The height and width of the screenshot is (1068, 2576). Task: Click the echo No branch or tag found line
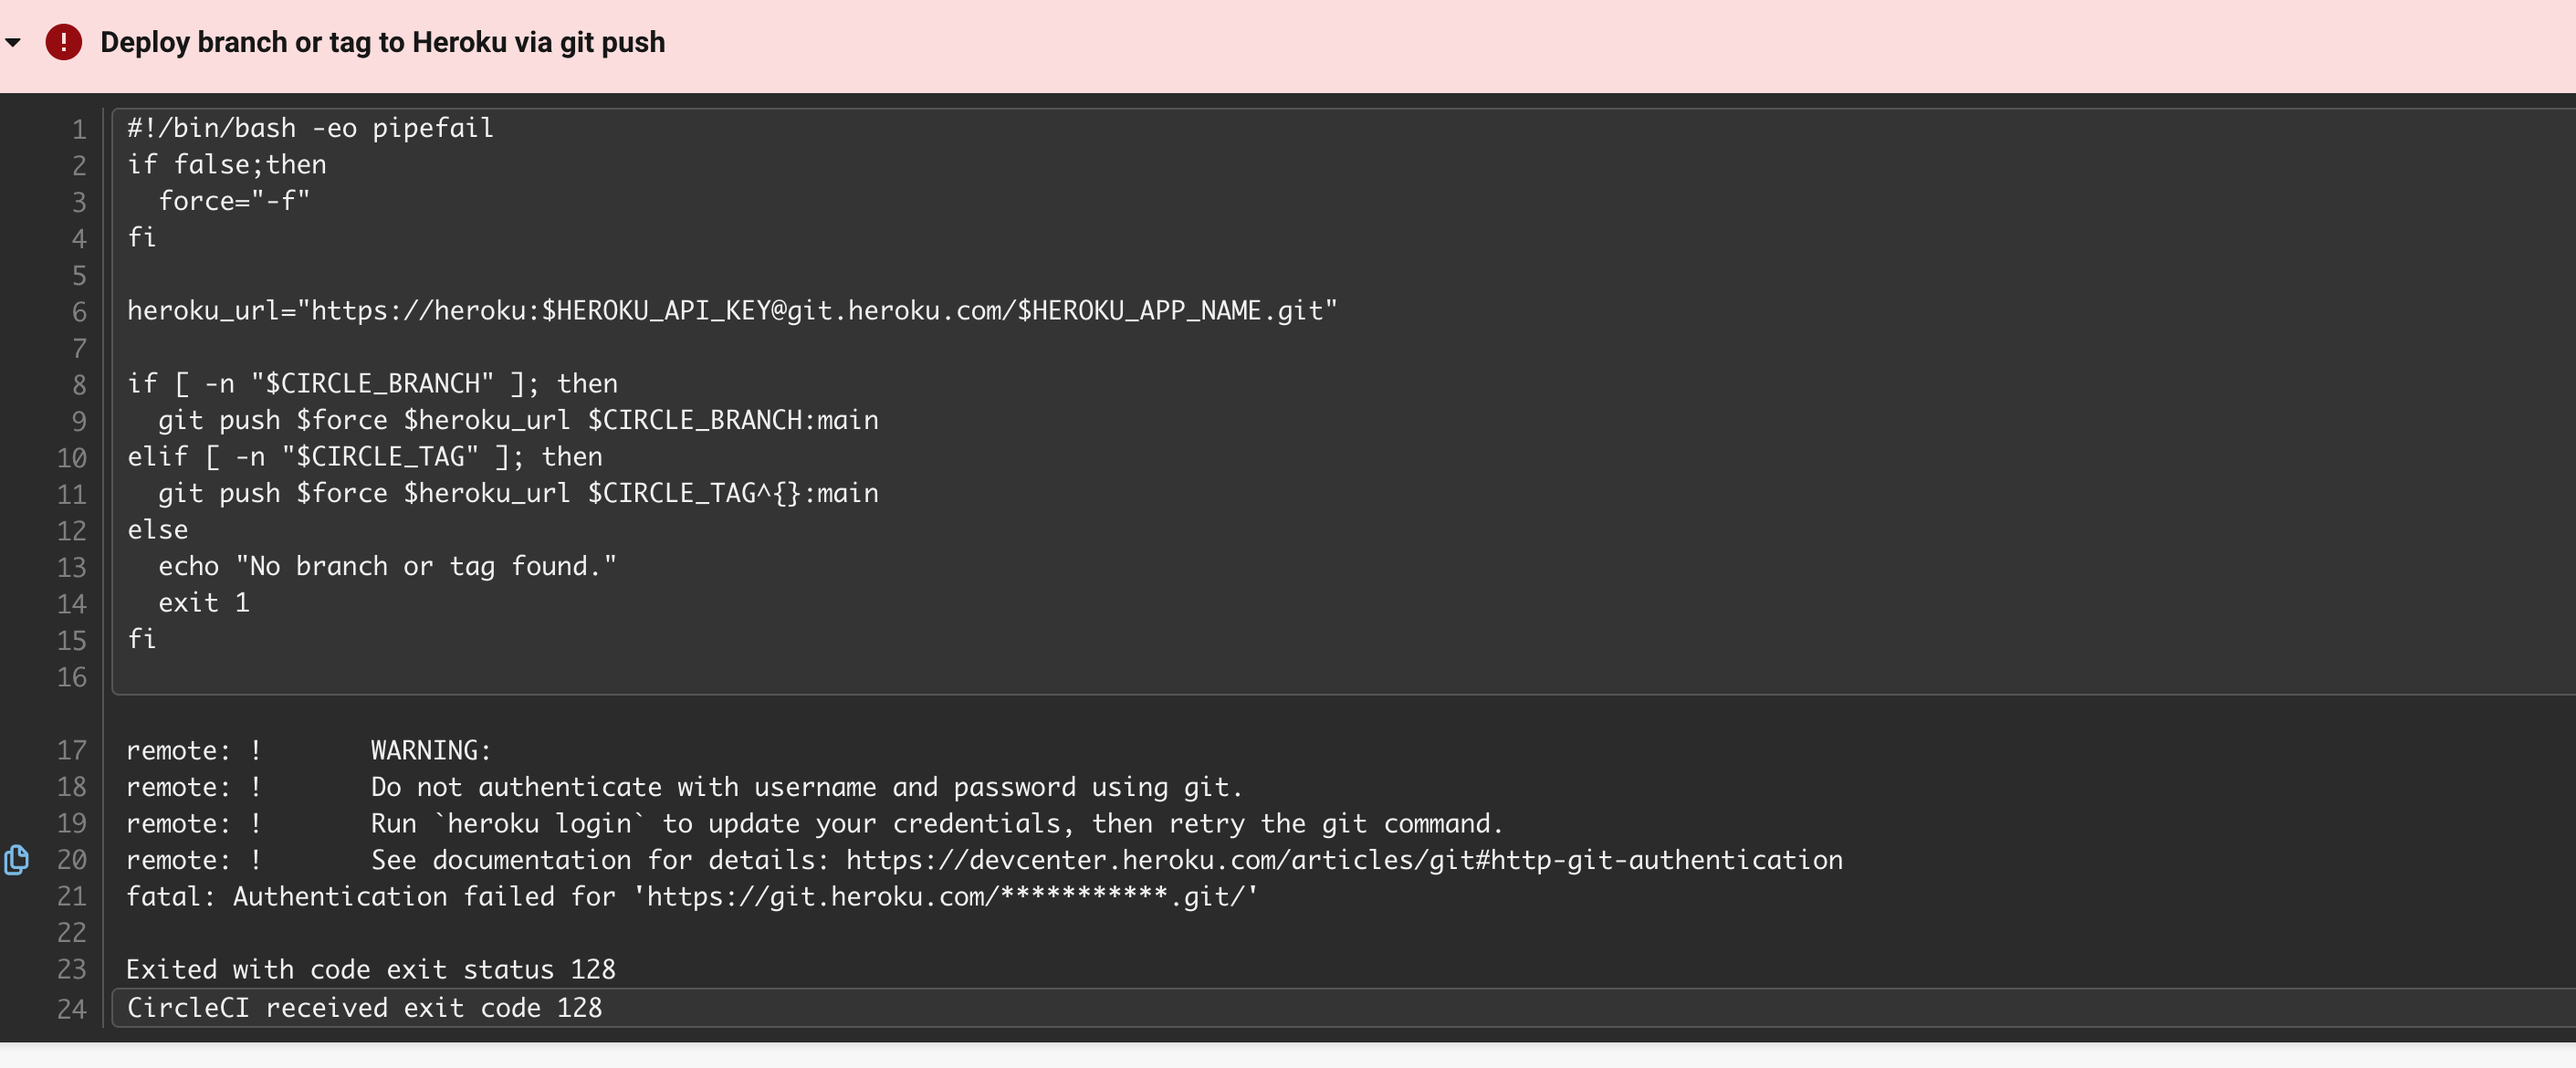click(386, 566)
